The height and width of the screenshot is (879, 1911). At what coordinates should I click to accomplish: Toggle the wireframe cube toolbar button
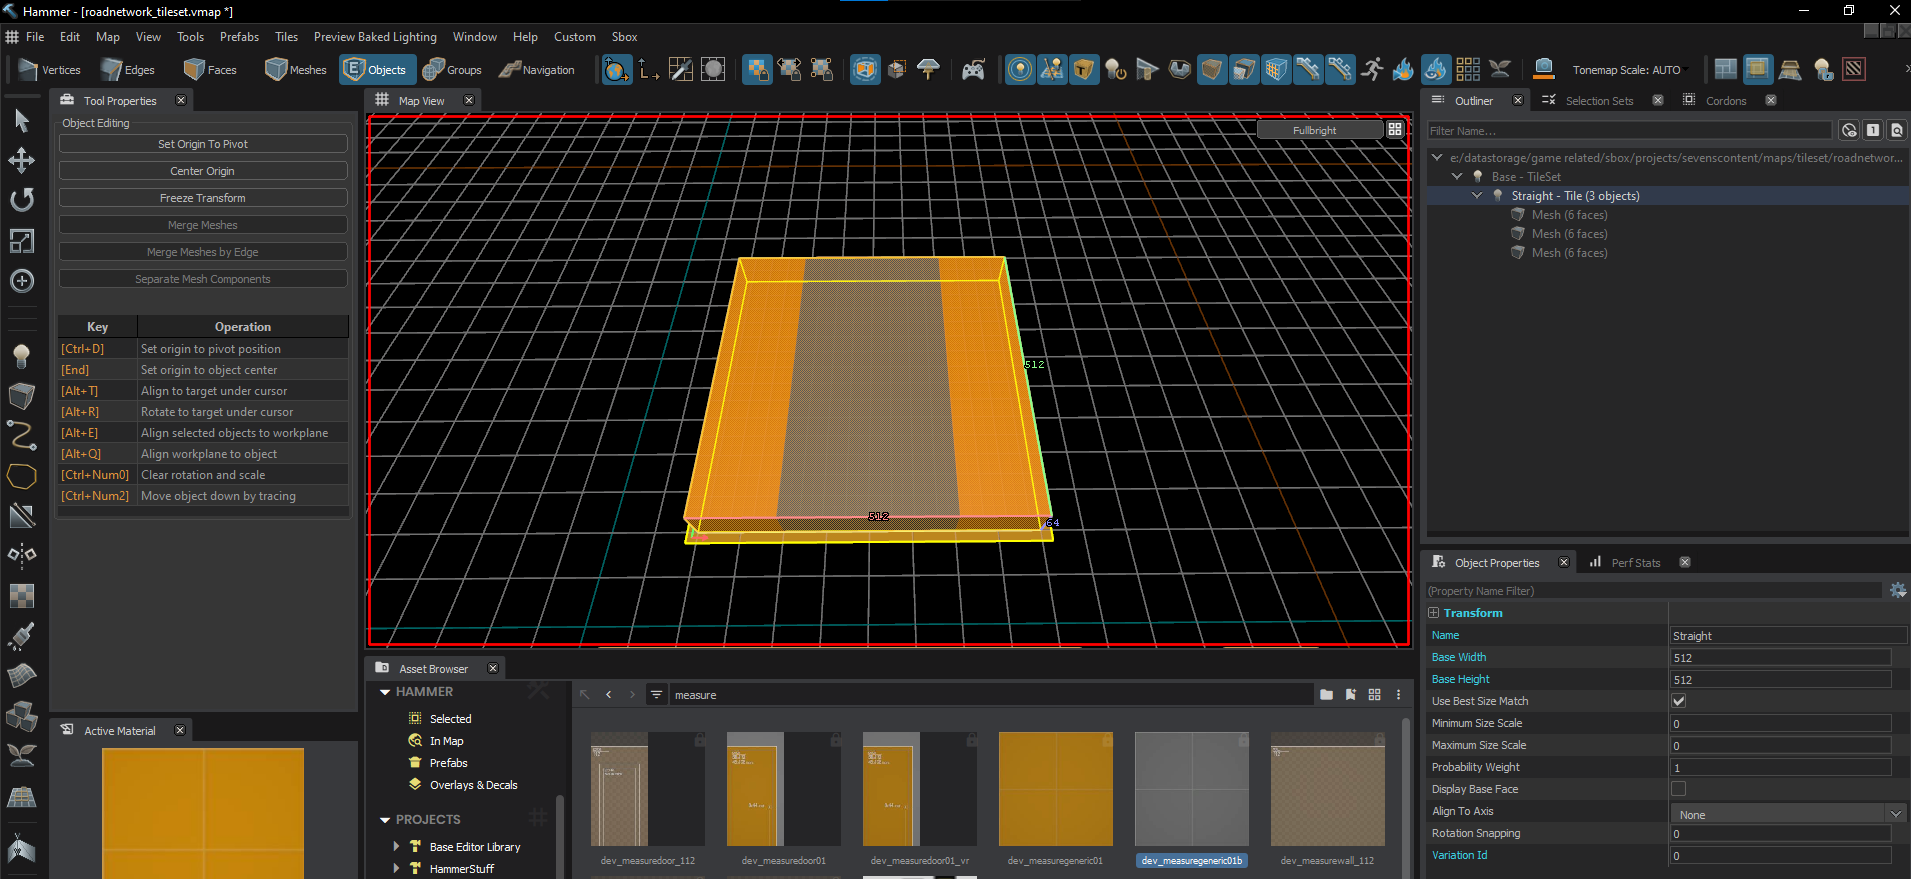pos(1276,69)
